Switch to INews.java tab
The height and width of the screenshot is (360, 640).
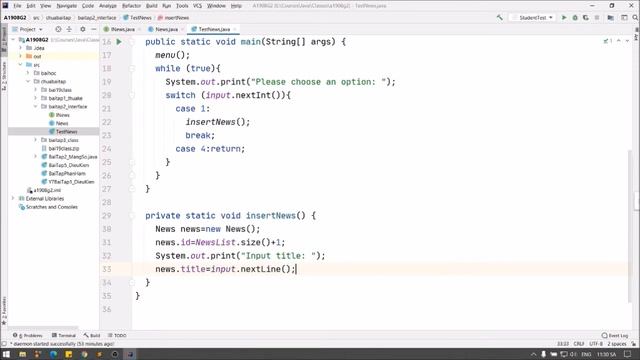pos(122,29)
